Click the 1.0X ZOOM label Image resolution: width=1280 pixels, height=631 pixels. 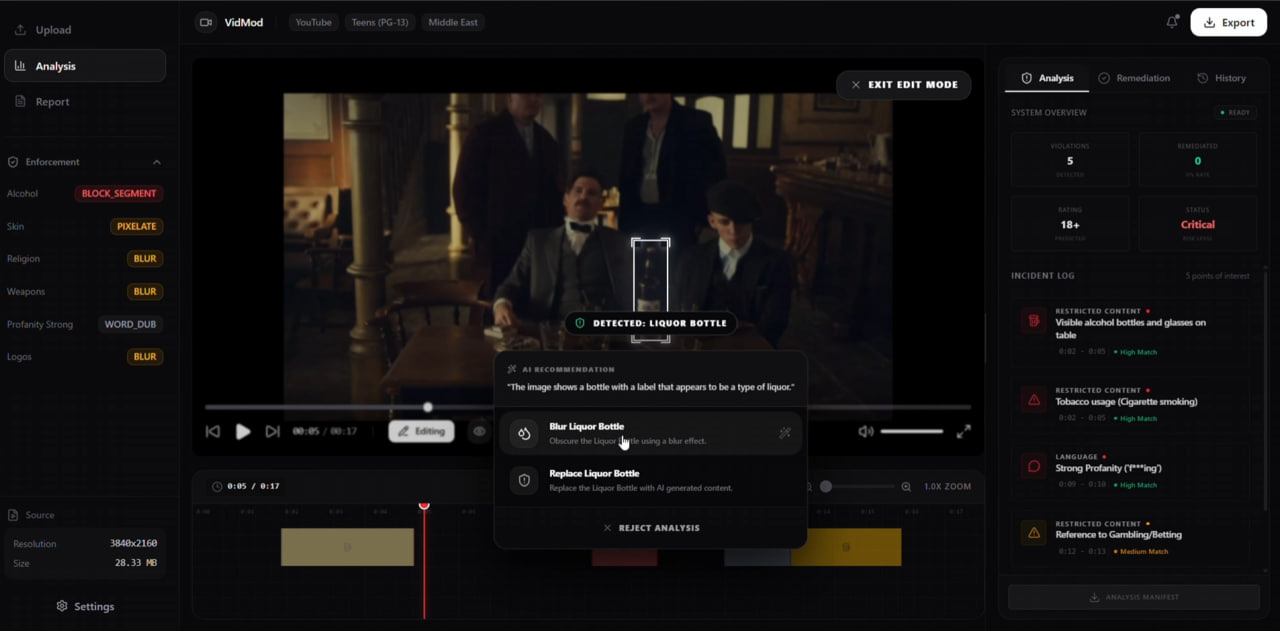947,487
